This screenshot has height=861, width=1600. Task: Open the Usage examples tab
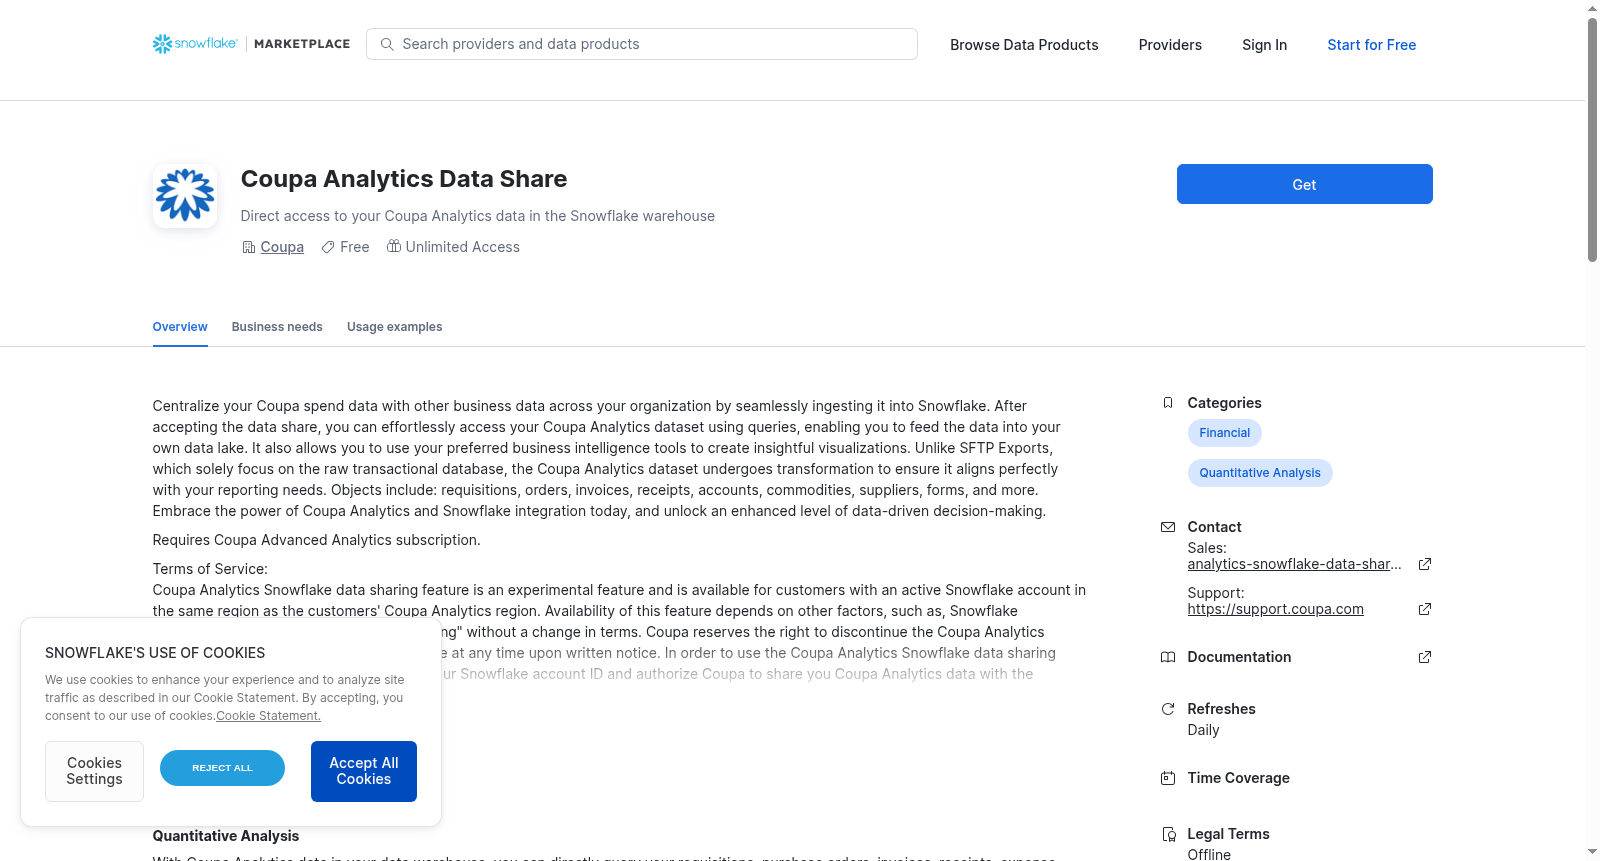pyautogui.click(x=394, y=327)
